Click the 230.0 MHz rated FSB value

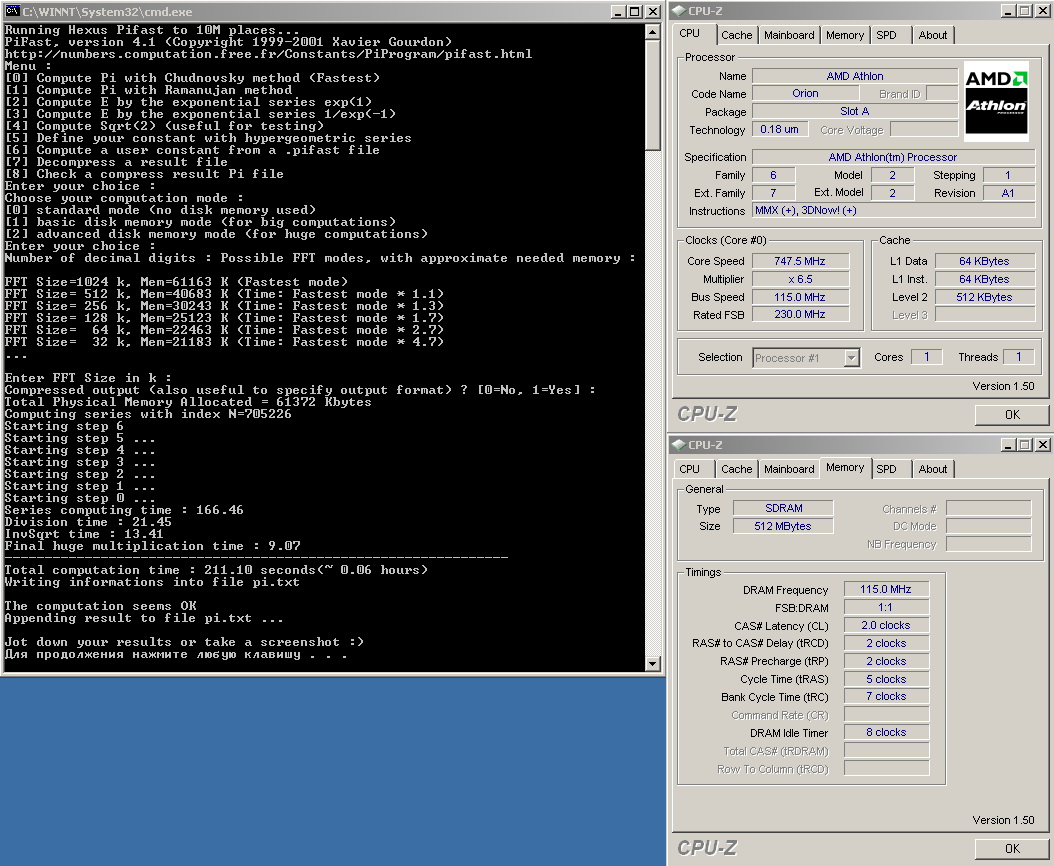tap(799, 314)
